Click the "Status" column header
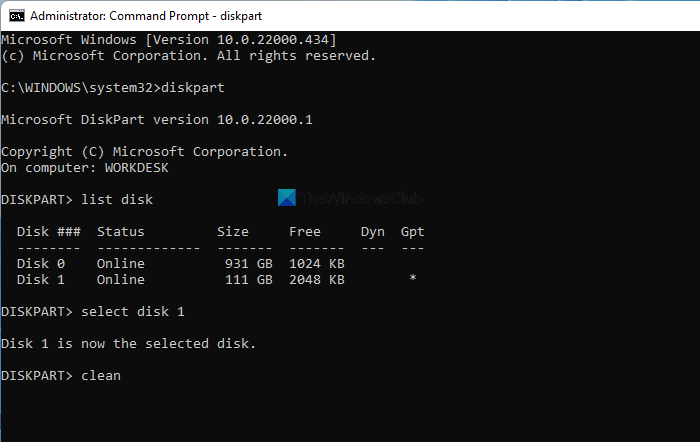 121,232
